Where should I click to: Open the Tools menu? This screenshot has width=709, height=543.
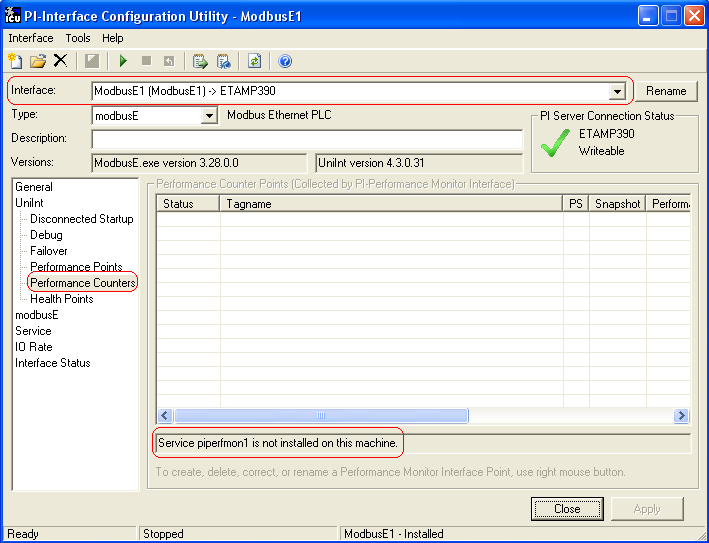coord(78,38)
